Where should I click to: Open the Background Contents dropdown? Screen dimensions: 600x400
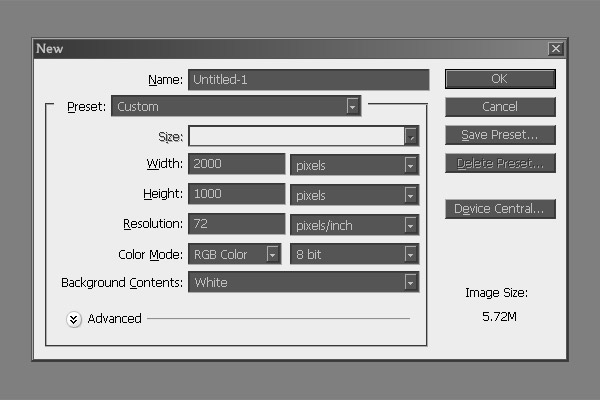410,283
